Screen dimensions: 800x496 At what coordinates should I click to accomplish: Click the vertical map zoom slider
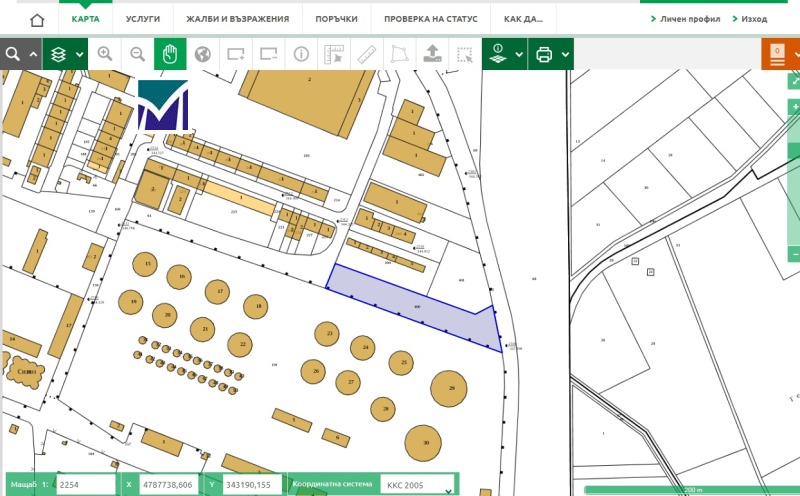[x=794, y=200]
